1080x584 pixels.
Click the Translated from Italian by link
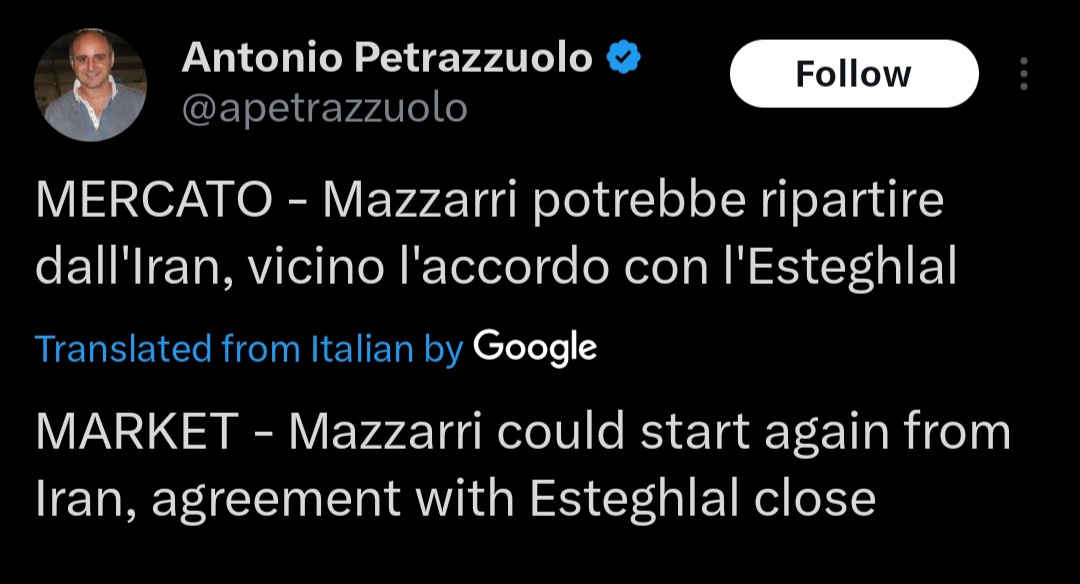coord(249,348)
